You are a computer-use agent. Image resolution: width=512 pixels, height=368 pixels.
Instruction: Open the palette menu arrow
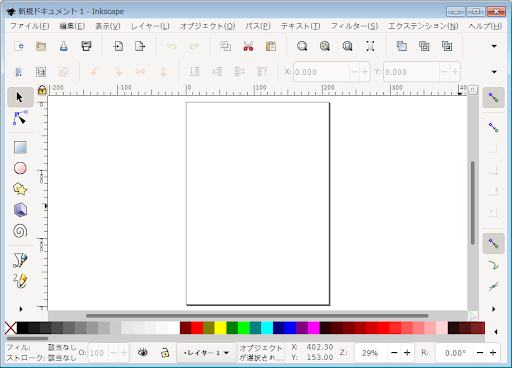point(496,331)
